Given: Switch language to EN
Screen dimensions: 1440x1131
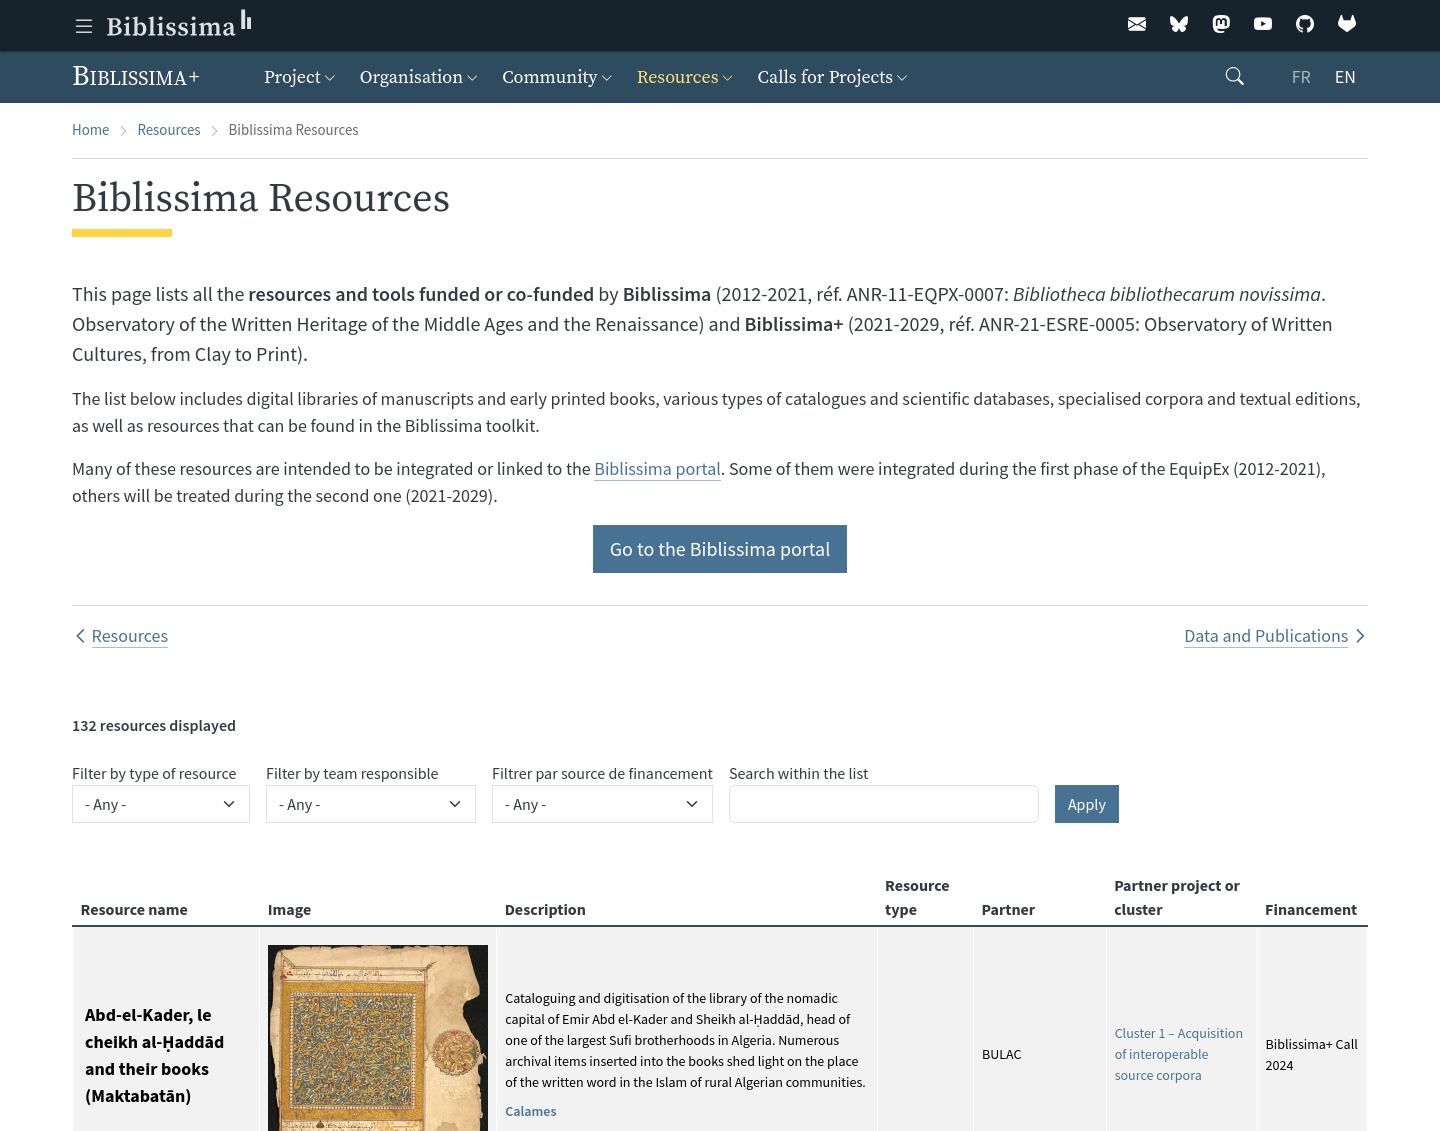Looking at the screenshot, I should 1345,77.
